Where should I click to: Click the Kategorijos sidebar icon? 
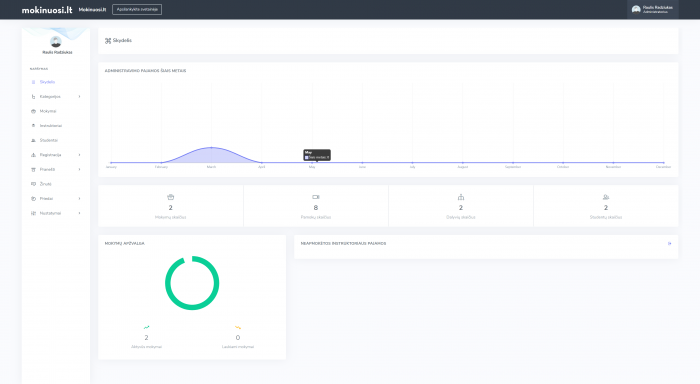click(x=33, y=96)
